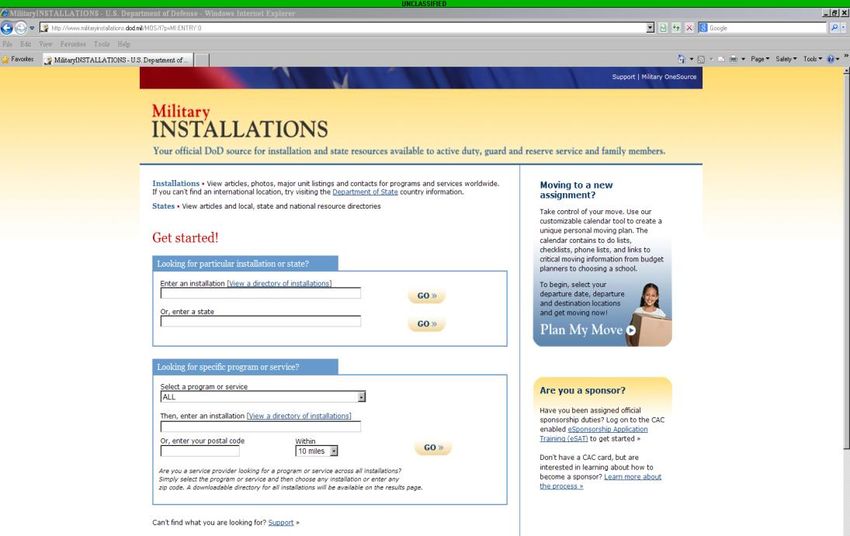Image resolution: width=850 pixels, height=536 pixels.
Task: Click GO next to the state field
Action: coord(427,324)
